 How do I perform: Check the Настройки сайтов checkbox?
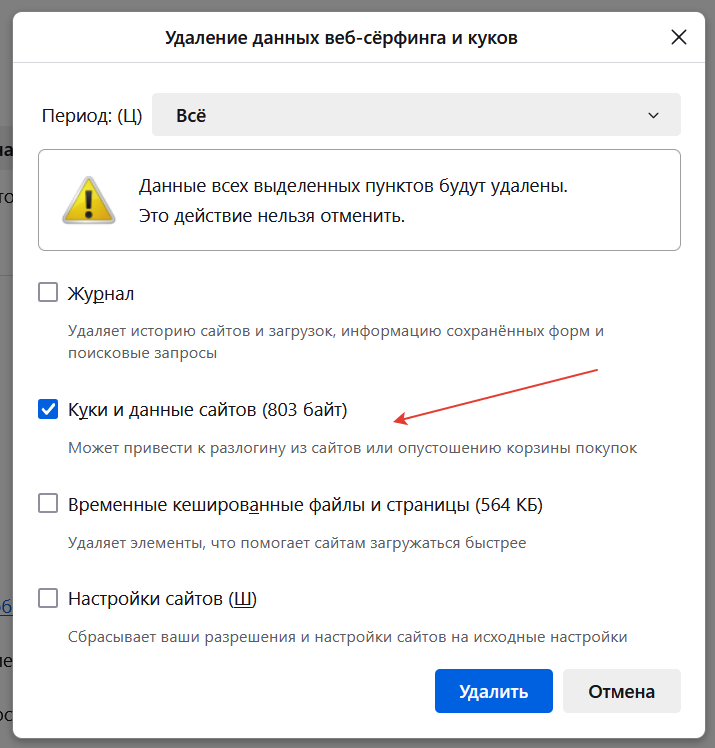pyautogui.click(x=48, y=598)
